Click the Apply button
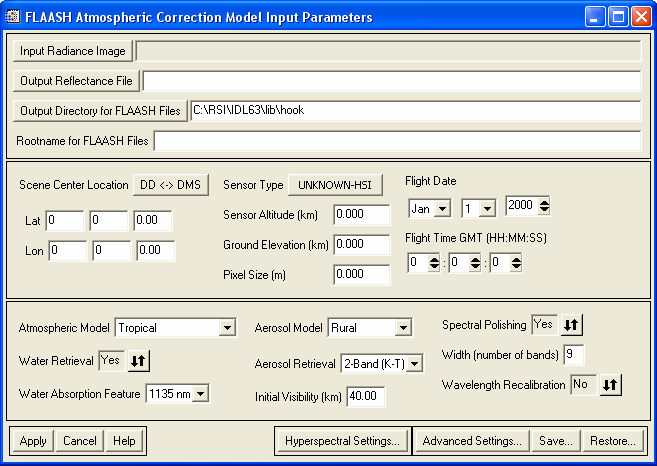657x466 pixels. (x=33, y=441)
